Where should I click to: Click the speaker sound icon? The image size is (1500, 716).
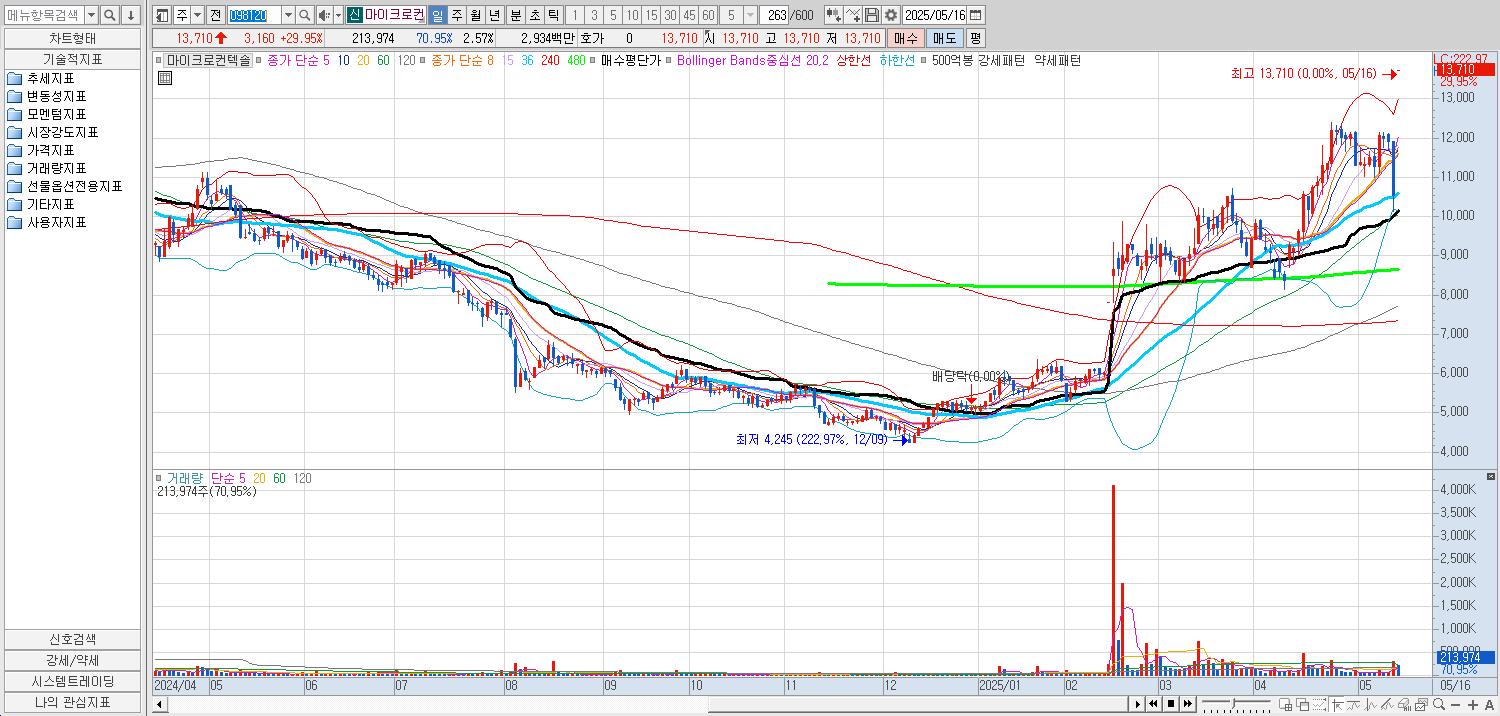click(324, 15)
